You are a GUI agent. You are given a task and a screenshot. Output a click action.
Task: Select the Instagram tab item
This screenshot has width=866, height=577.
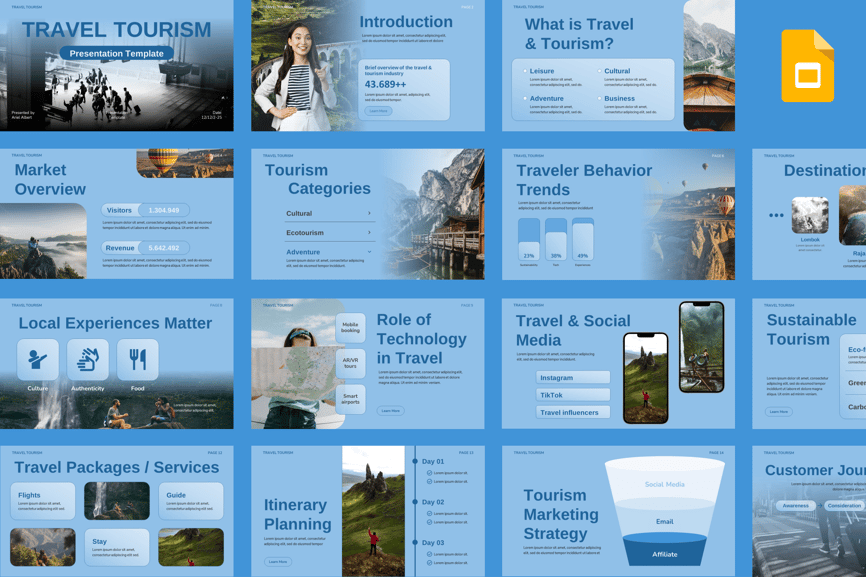tap(573, 378)
